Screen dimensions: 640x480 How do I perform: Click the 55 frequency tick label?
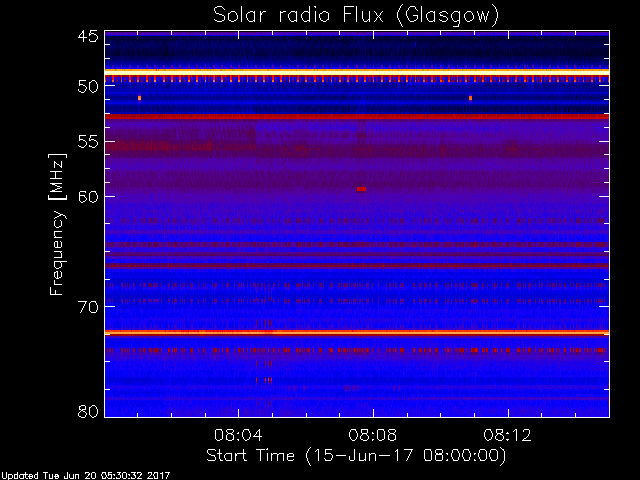(x=88, y=142)
